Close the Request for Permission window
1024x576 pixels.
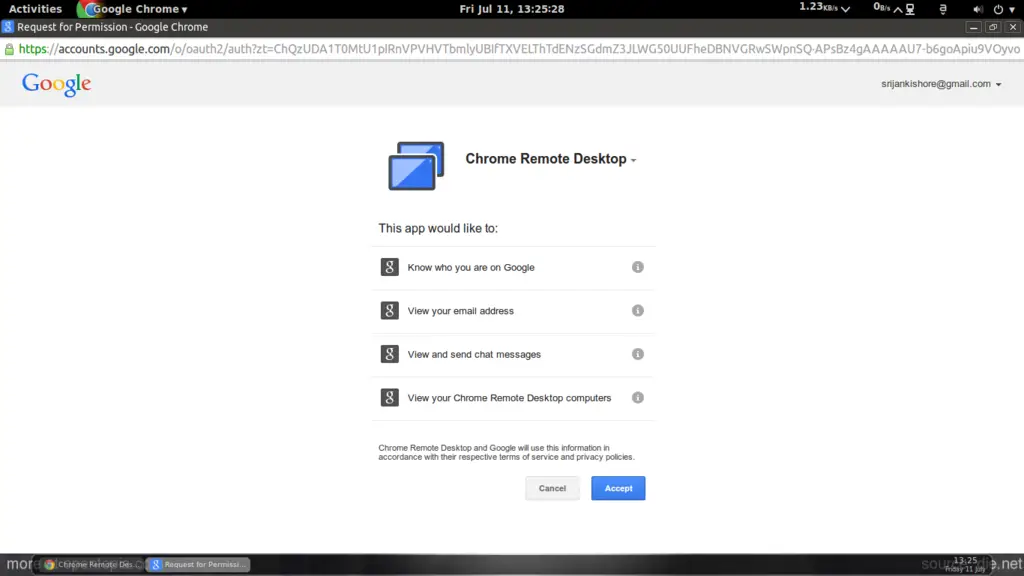click(x=1013, y=27)
